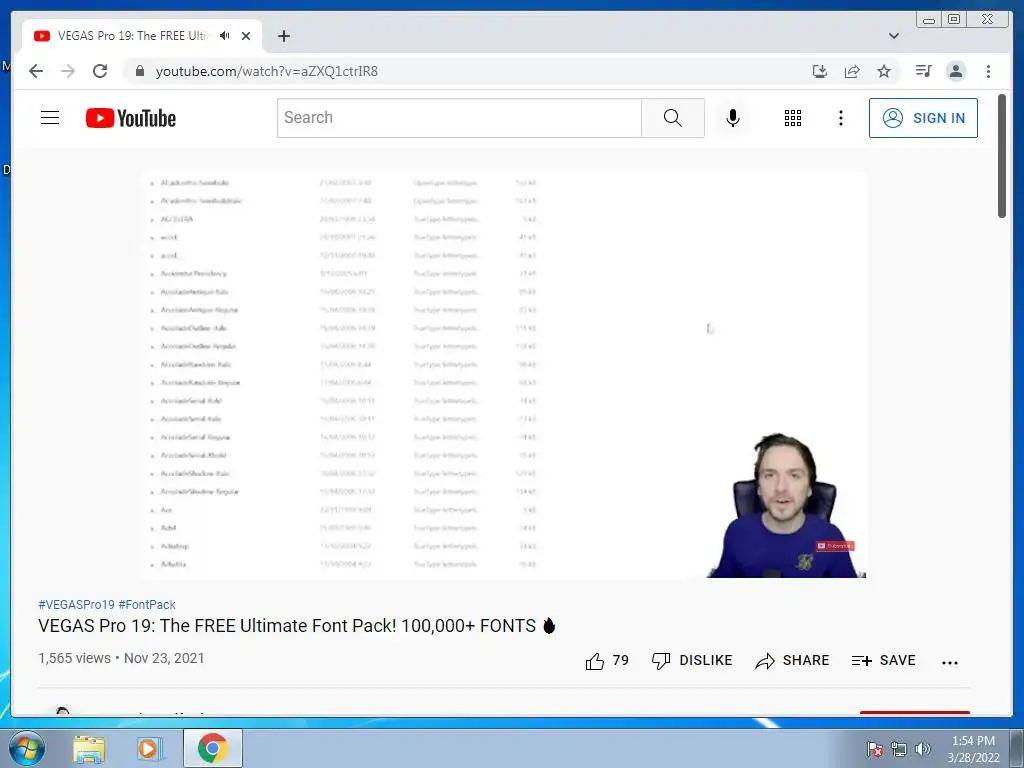Open the YouTube apps grid
This screenshot has height=768, width=1024.
pos(793,118)
